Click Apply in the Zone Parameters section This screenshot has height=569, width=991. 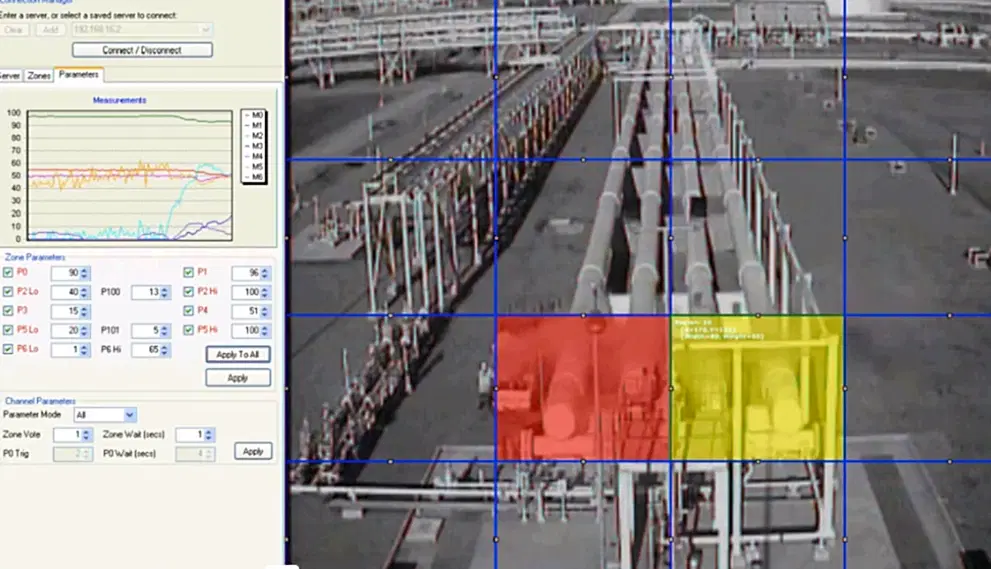coord(238,378)
